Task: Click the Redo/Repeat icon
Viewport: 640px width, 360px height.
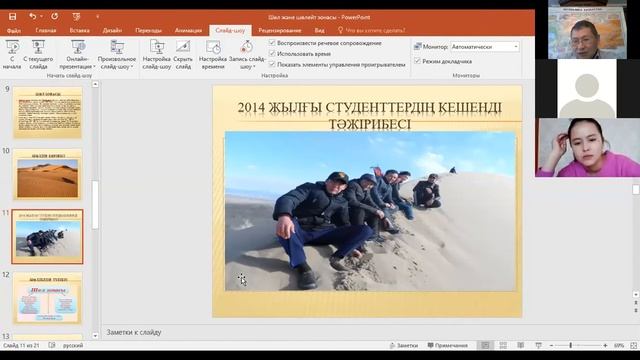Action: coord(55,16)
